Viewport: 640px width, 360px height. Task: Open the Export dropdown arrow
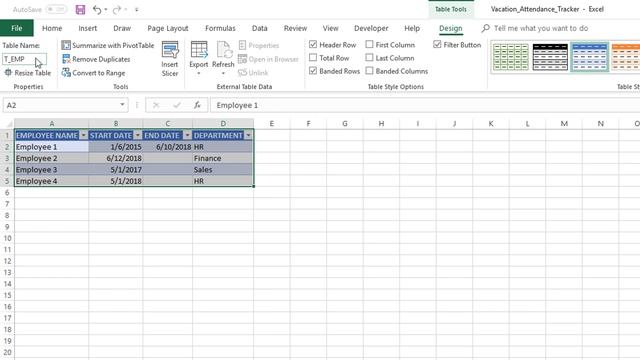pos(199,74)
